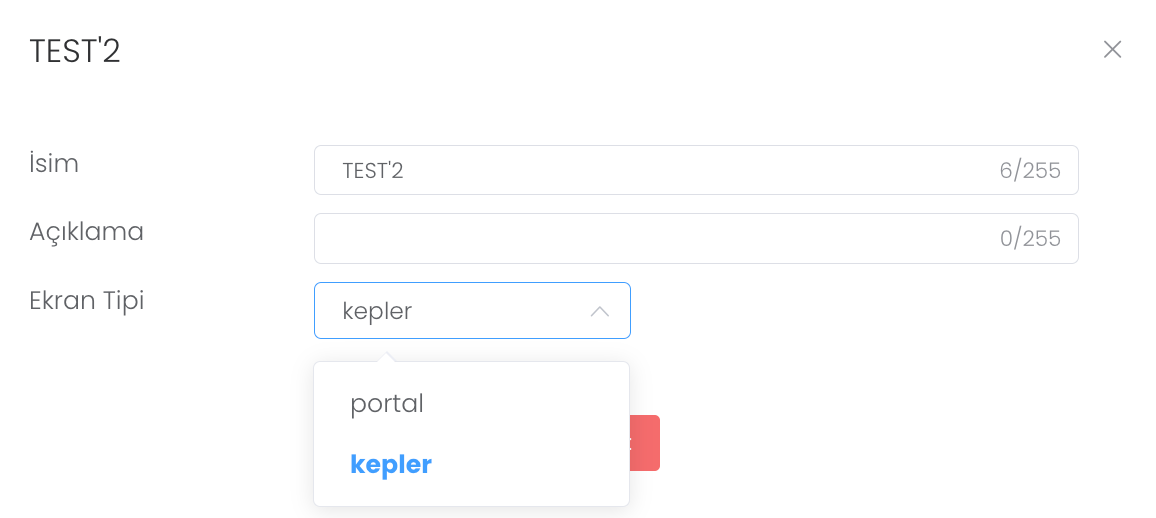Image resolution: width=1156 pixels, height=518 pixels.
Task: Close the TEST'2 dialog with the X icon
Action: click(1112, 50)
